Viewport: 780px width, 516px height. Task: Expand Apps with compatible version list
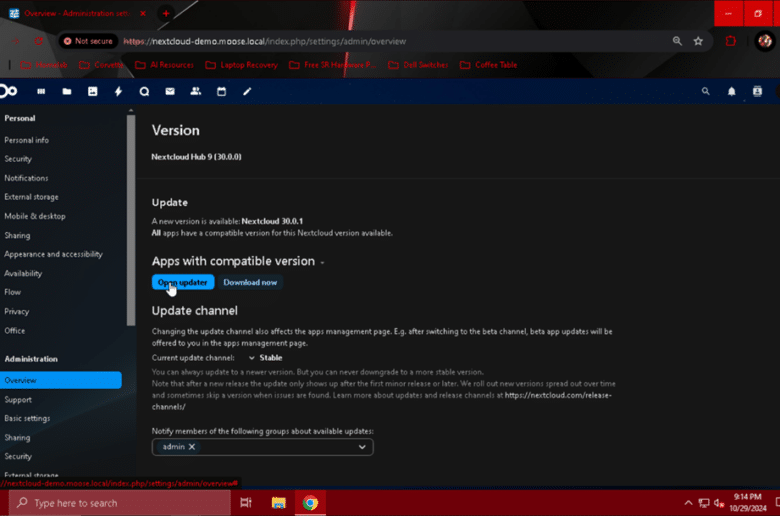322,262
